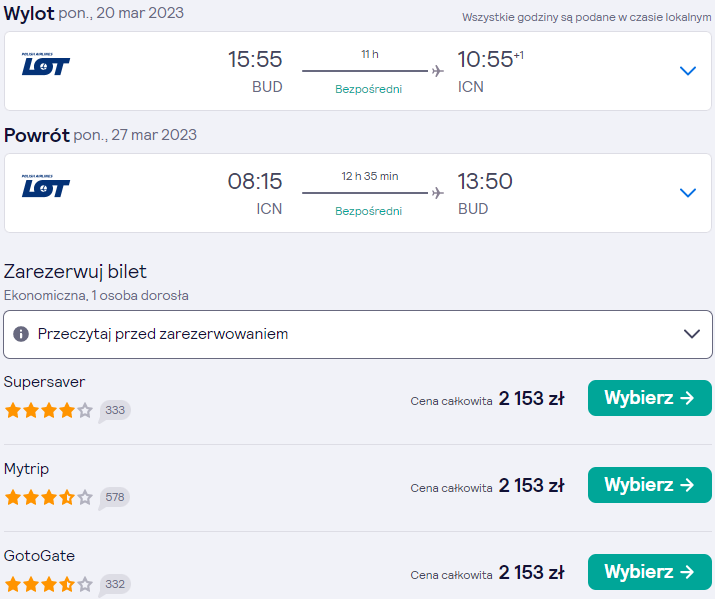Image resolution: width=715 pixels, height=599 pixels.
Task: Select the Mytrip offer with Wybierz
Action: pos(650,485)
